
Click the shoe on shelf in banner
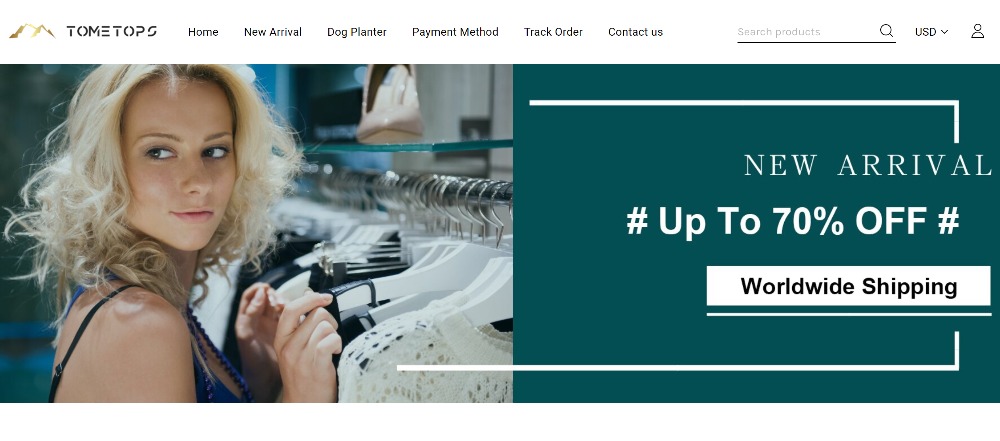pos(390,103)
